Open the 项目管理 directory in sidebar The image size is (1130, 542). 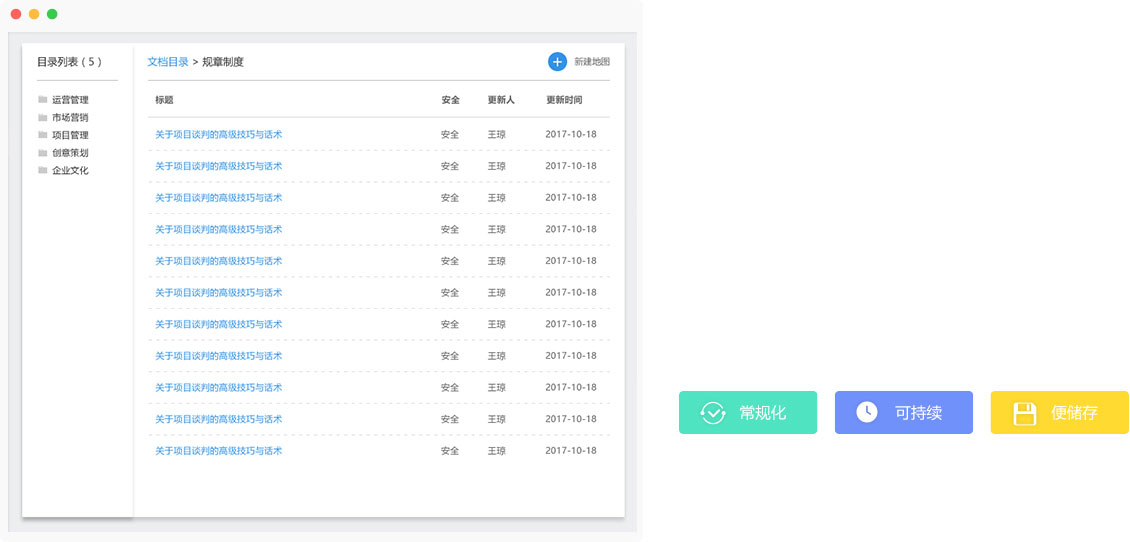tap(70, 135)
